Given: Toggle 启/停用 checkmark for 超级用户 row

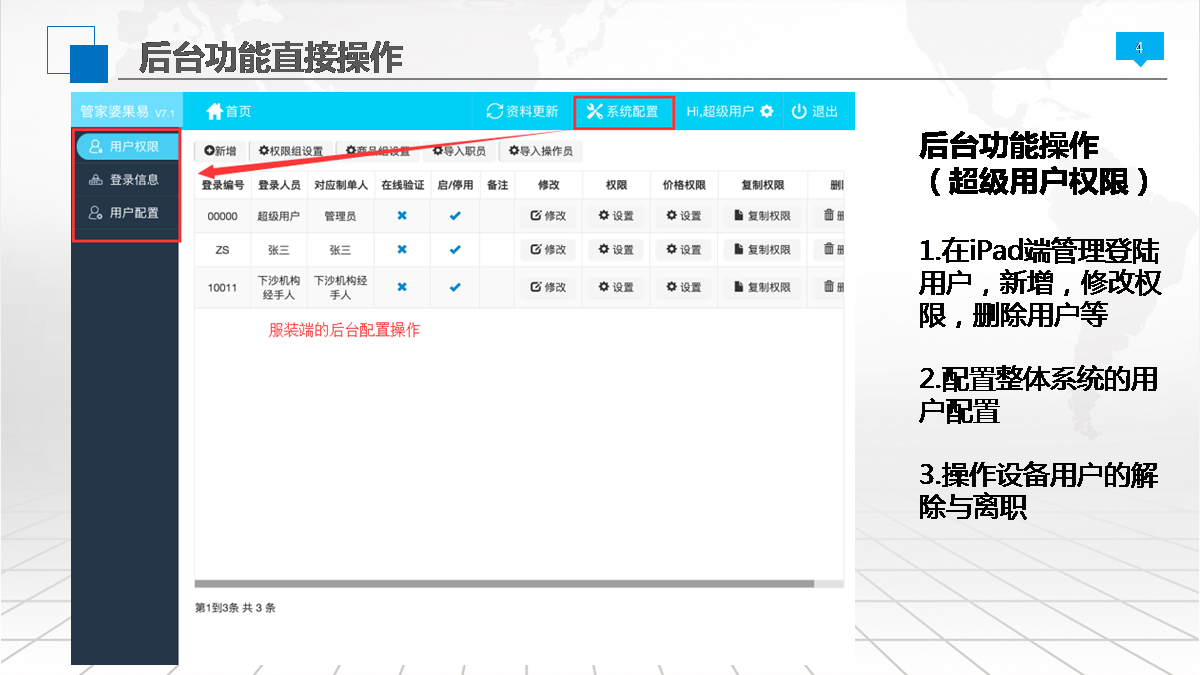Looking at the screenshot, I should (455, 216).
